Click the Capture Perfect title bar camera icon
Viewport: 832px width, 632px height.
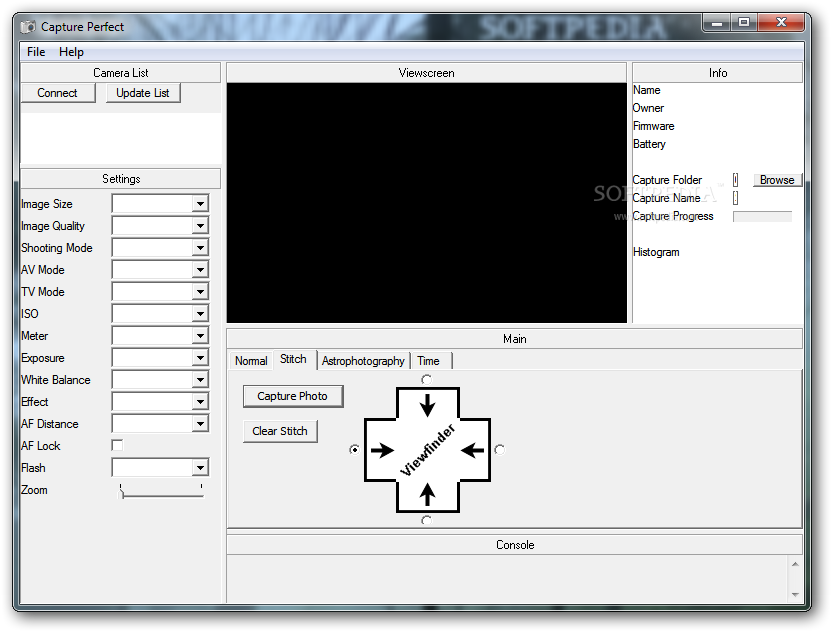pyautogui.click(x=28, y=27)
